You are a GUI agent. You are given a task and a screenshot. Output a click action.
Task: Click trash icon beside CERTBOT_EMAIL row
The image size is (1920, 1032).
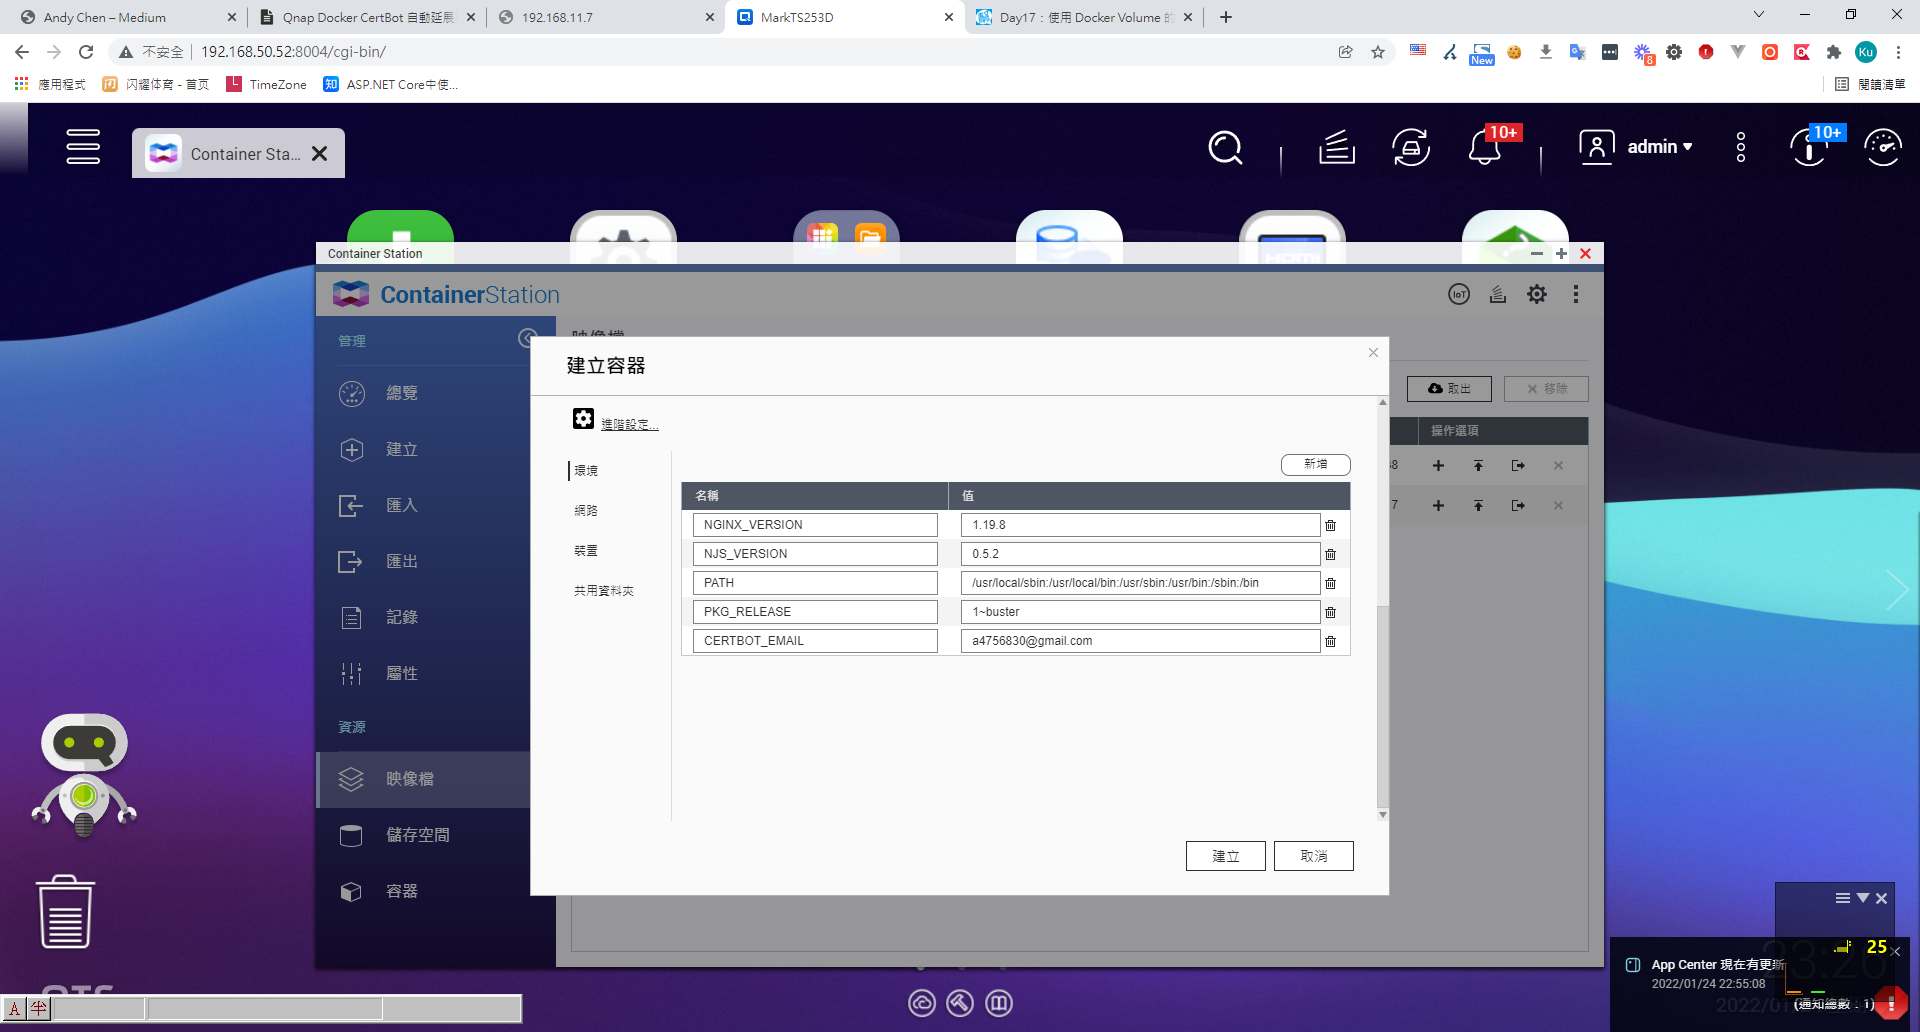[1330, 641]
